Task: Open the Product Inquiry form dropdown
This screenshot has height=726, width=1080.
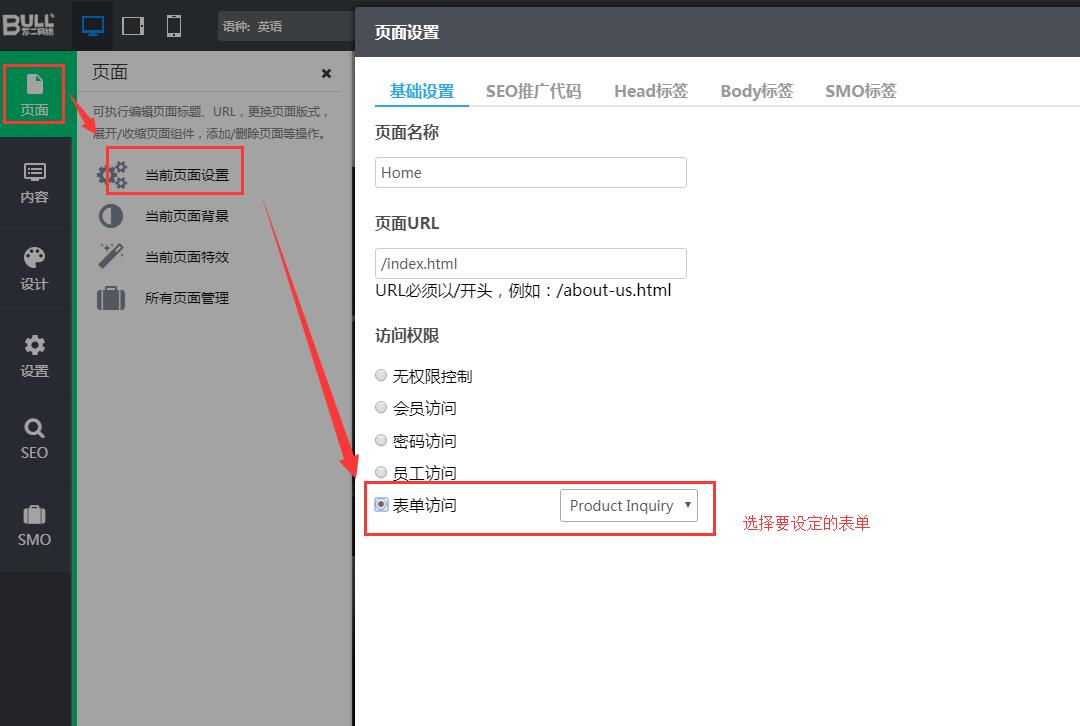Action: (x=628, y=506)
